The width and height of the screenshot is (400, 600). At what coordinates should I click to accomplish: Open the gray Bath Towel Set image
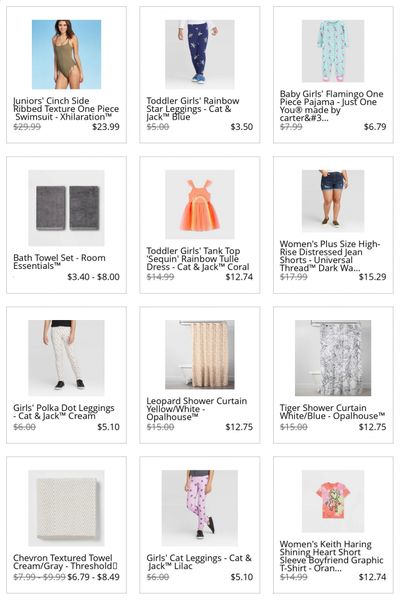click(x=66, y=208)
